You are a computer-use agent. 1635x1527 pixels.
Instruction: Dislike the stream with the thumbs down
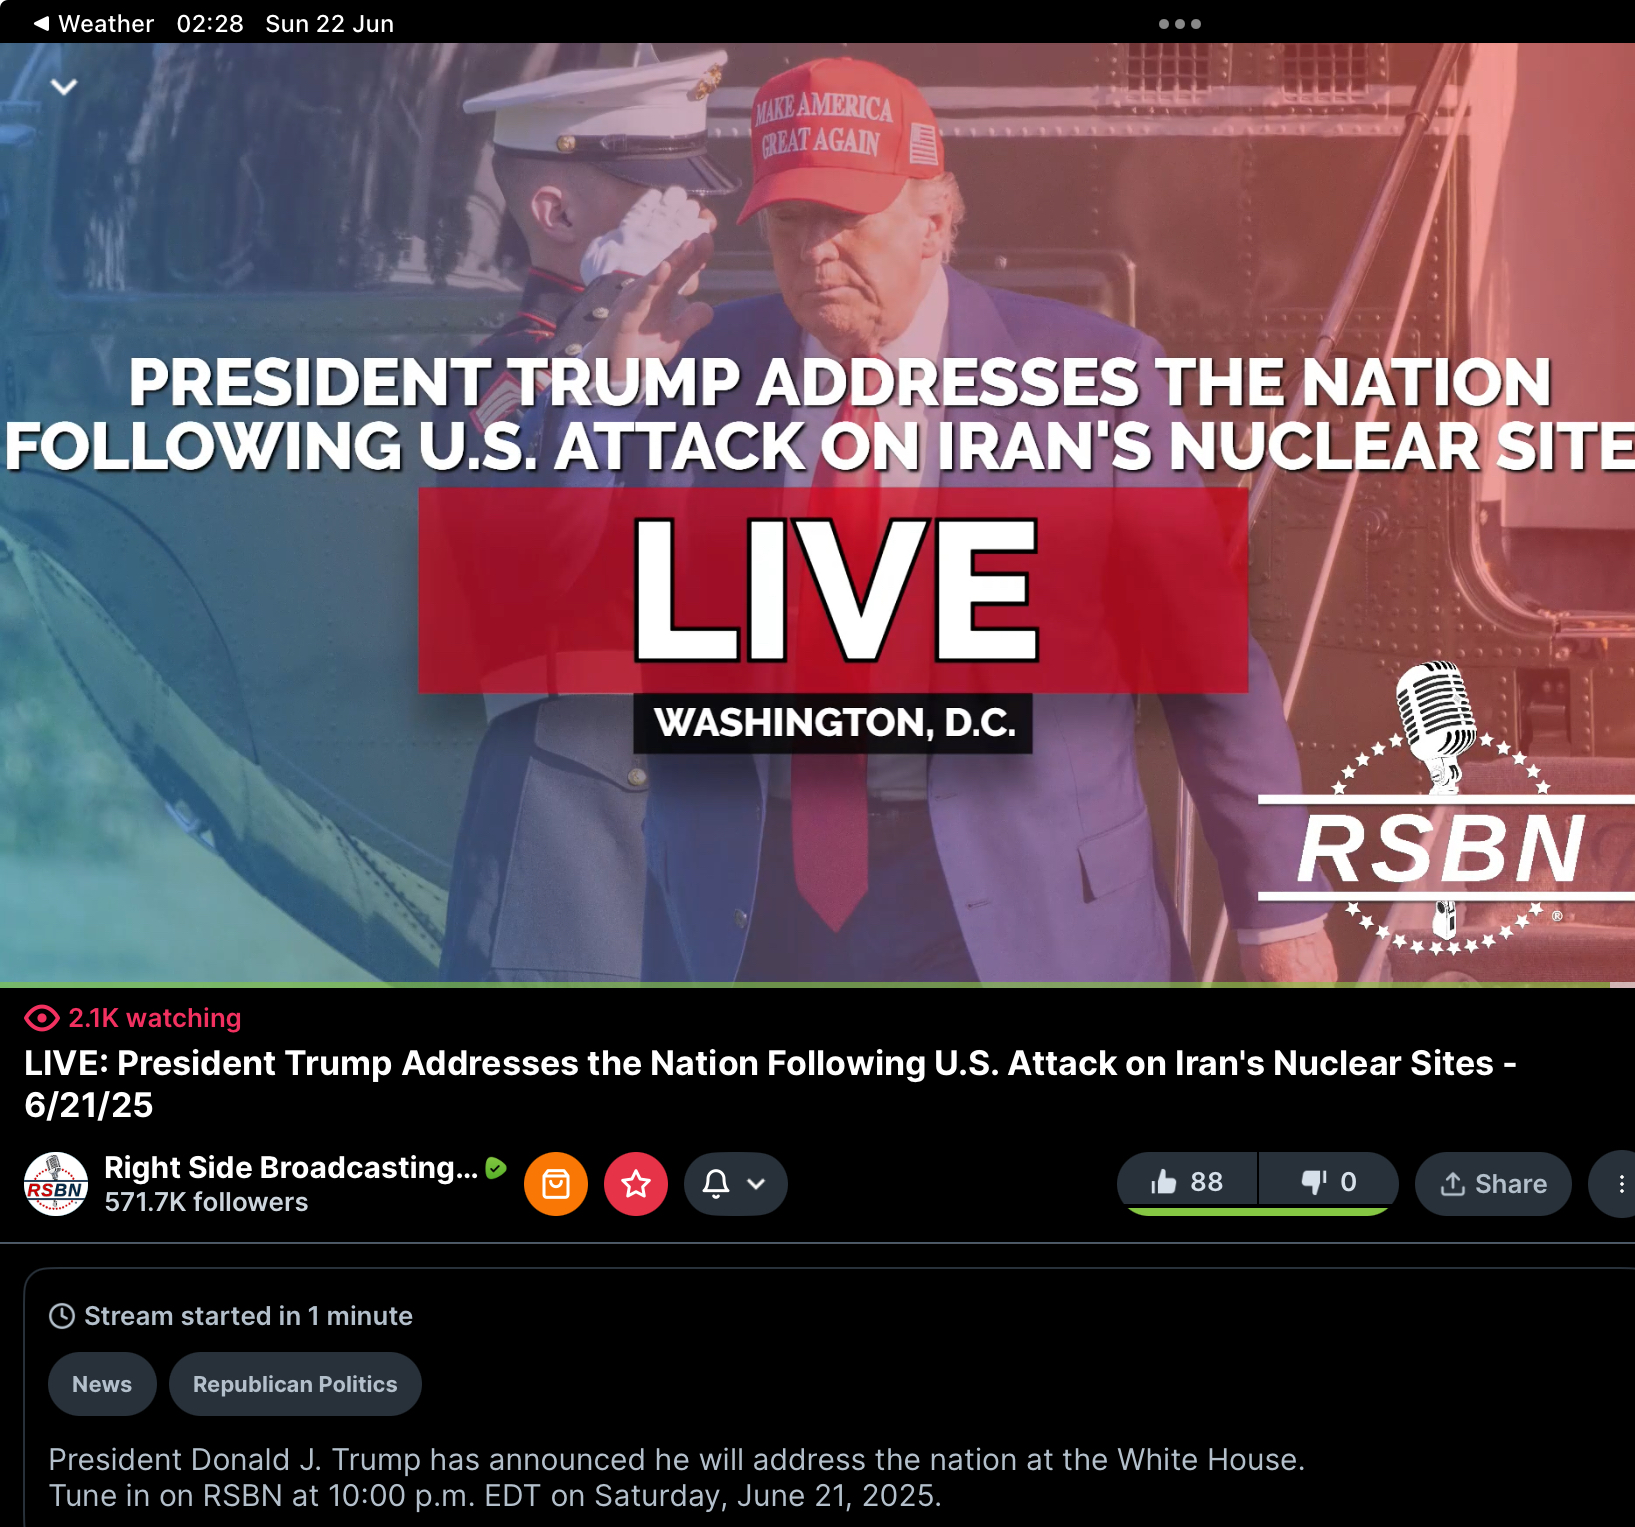[1329, 1182]
